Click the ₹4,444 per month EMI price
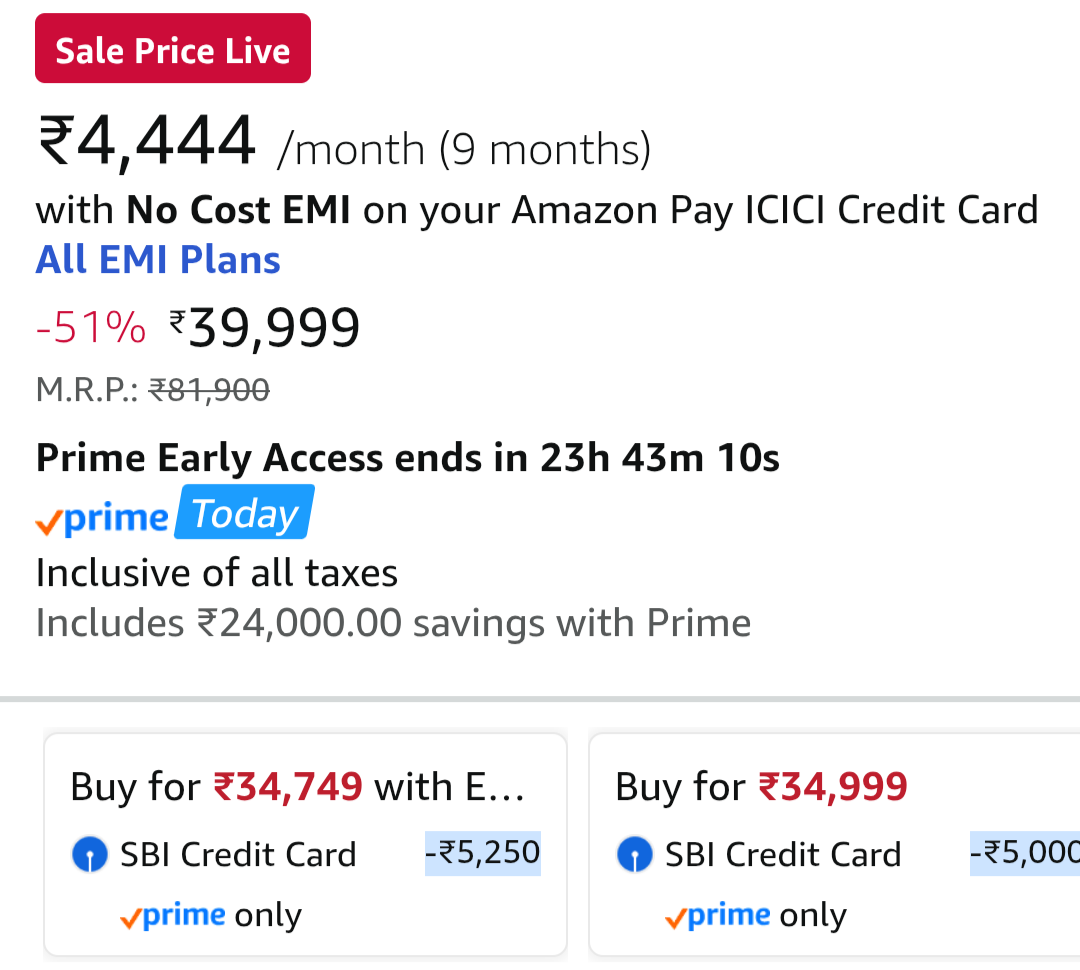The height and width of the screenshot is (970, 1080). coord(147,143)
